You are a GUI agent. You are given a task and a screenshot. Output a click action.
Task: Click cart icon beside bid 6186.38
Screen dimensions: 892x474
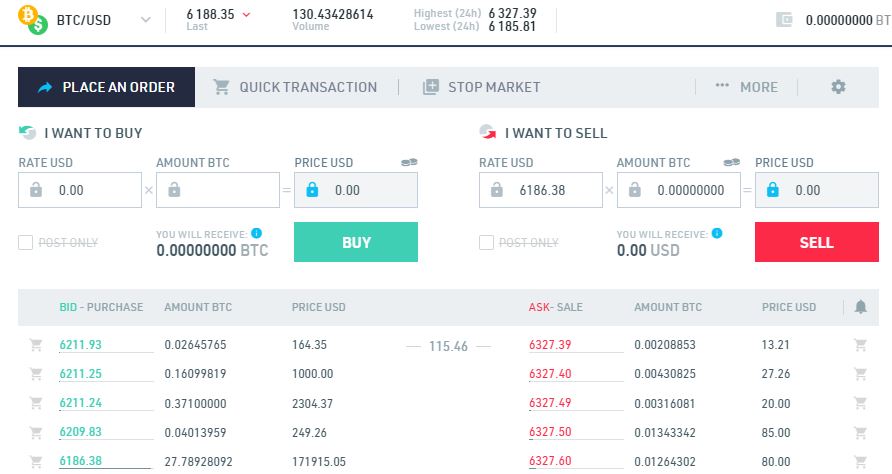36,461
